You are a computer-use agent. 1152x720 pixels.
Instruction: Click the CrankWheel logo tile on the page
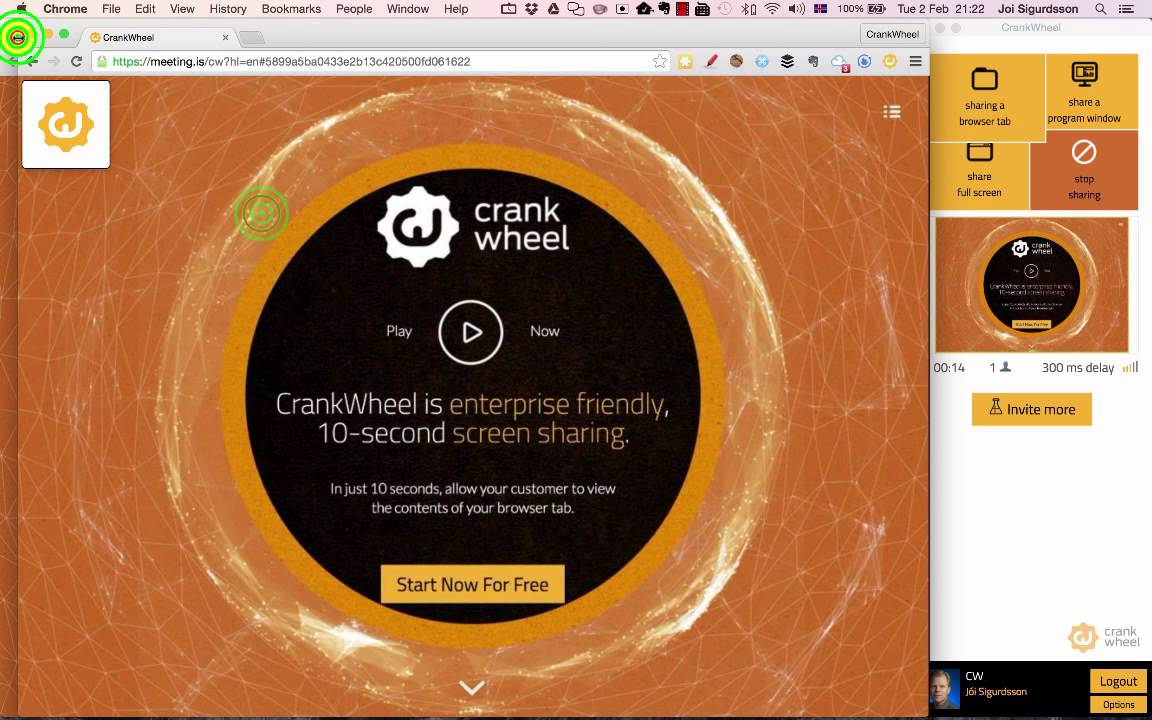(66, 124)
